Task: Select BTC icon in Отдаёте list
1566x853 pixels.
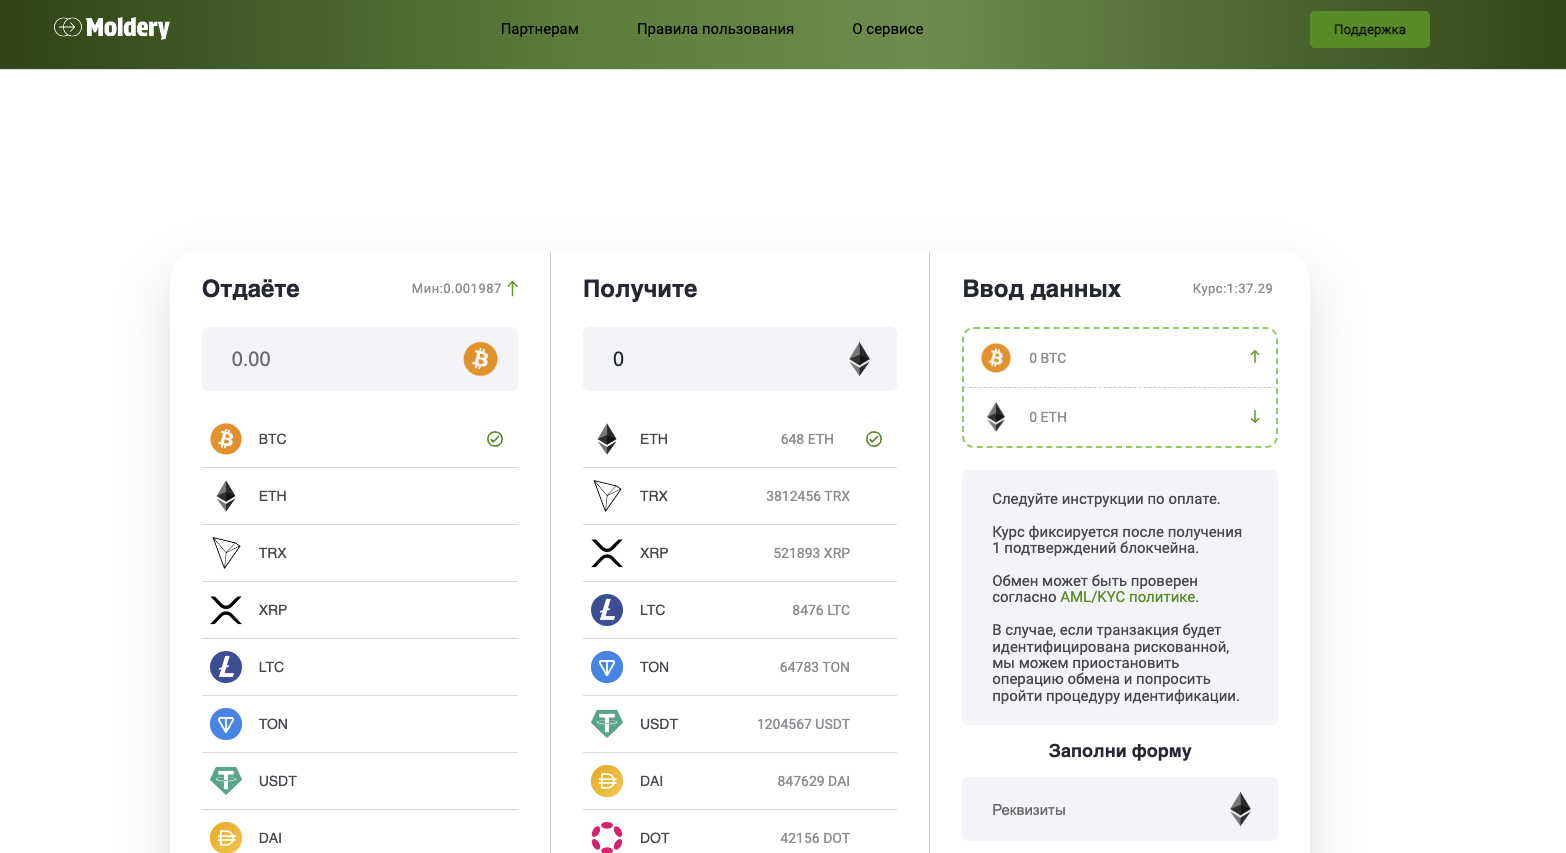Action: pyautogui.click(x=226, y=439)
